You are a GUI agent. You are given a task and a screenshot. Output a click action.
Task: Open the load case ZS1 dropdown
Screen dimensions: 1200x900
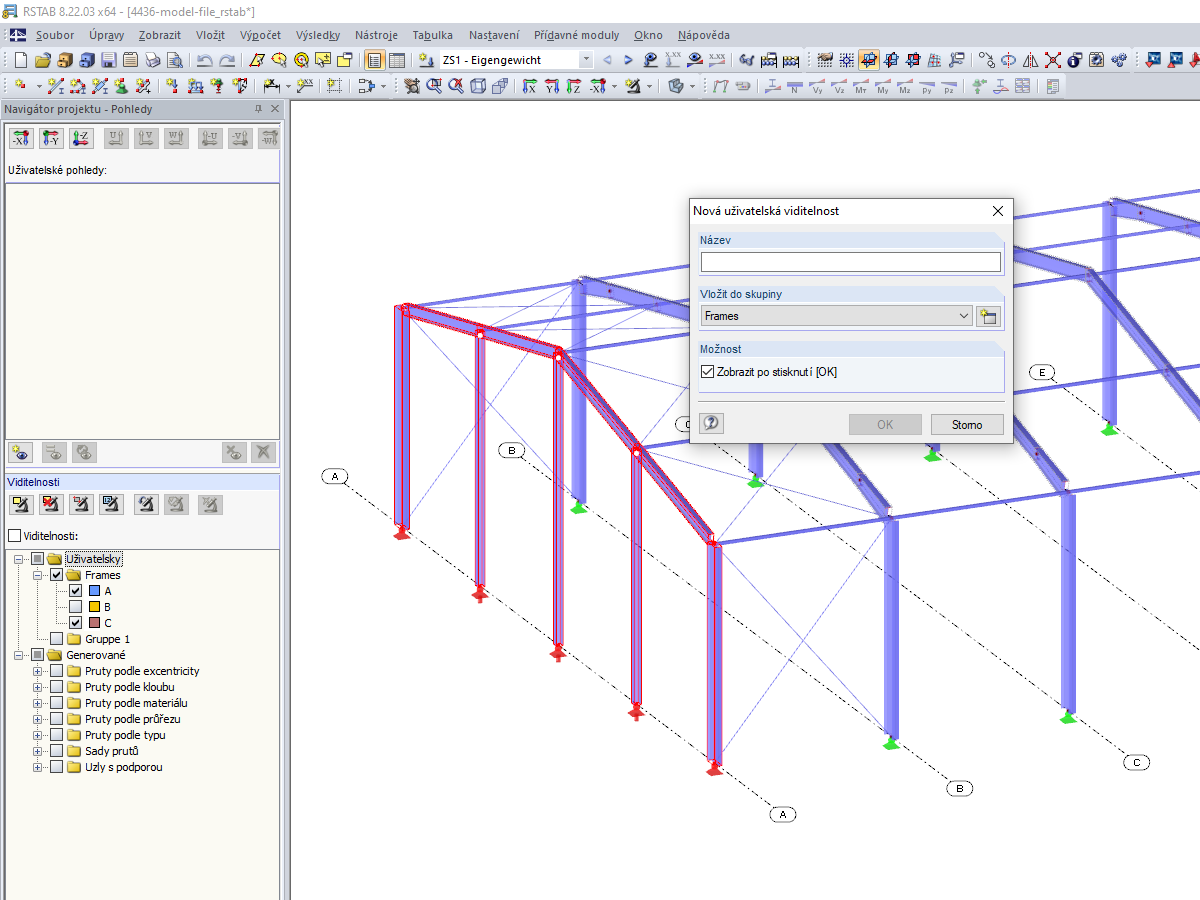[585, 60]
